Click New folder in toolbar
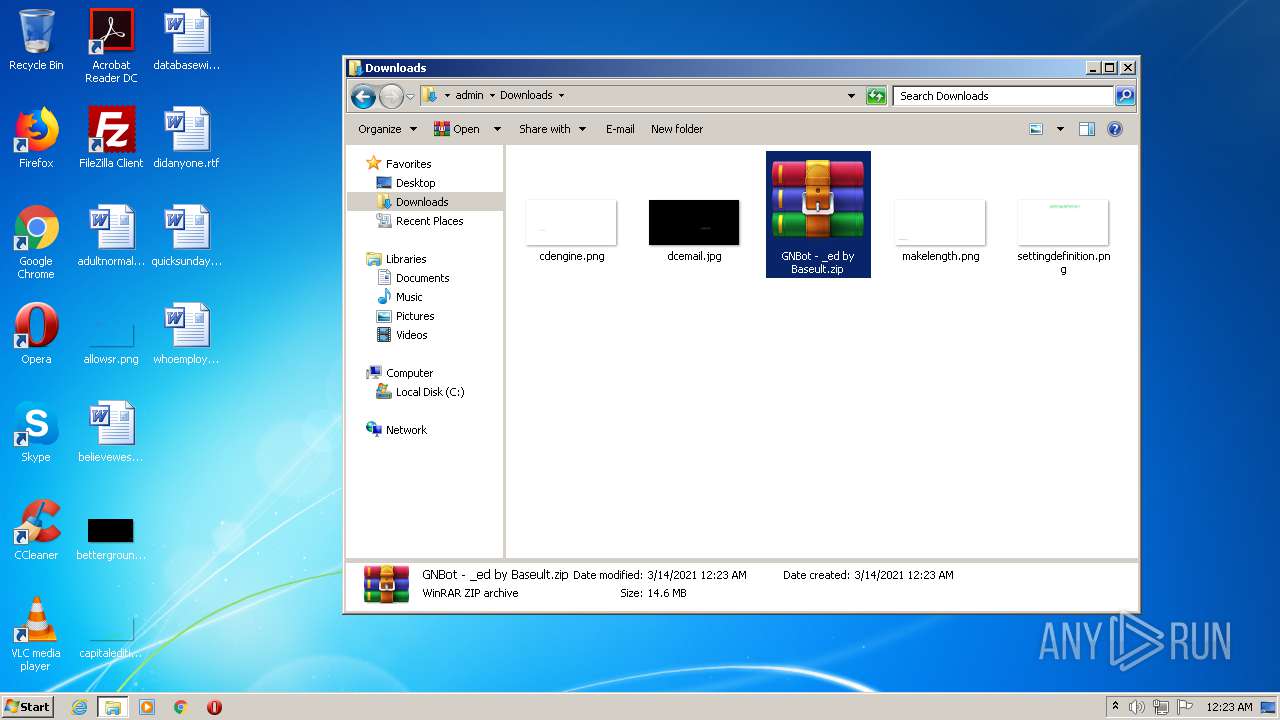Image resolution: width=1280 pixels, height=720 pixels. (x=677, y=129)
